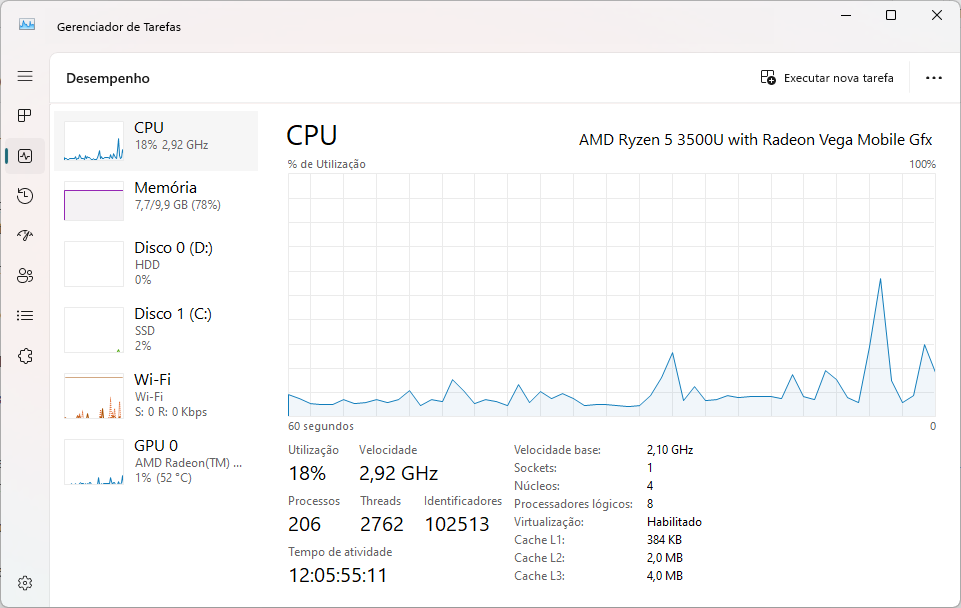Image resolution: width=961 pixels, height=608 pixels.
Task: Click the 60 segundos axis label
Action: pos(321,426)
